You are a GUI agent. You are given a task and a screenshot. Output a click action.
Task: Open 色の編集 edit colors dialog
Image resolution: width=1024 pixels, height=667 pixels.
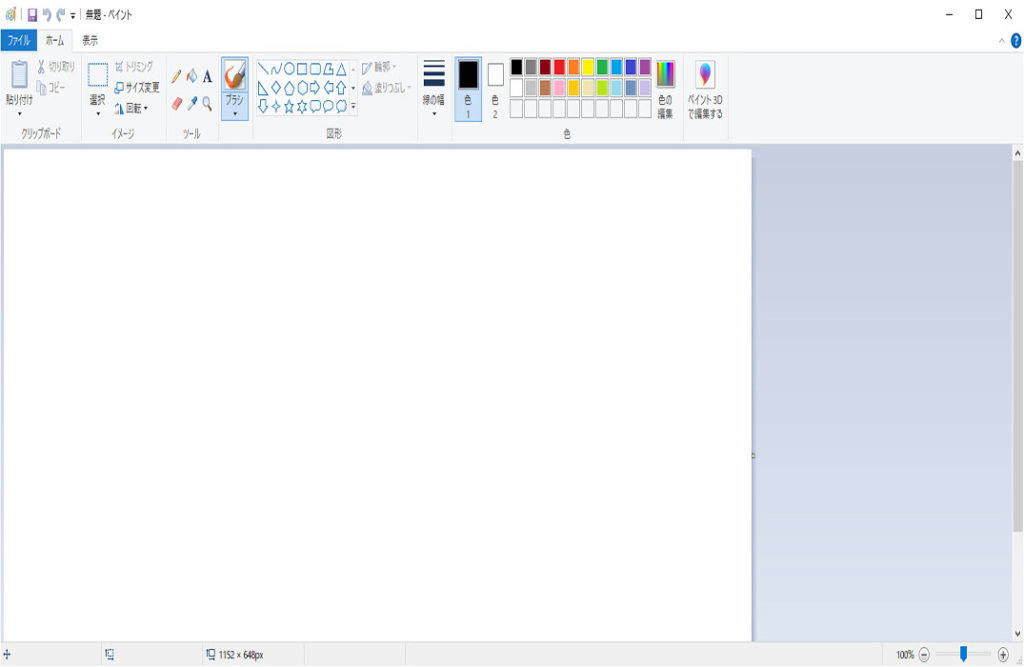pos(665,90)
